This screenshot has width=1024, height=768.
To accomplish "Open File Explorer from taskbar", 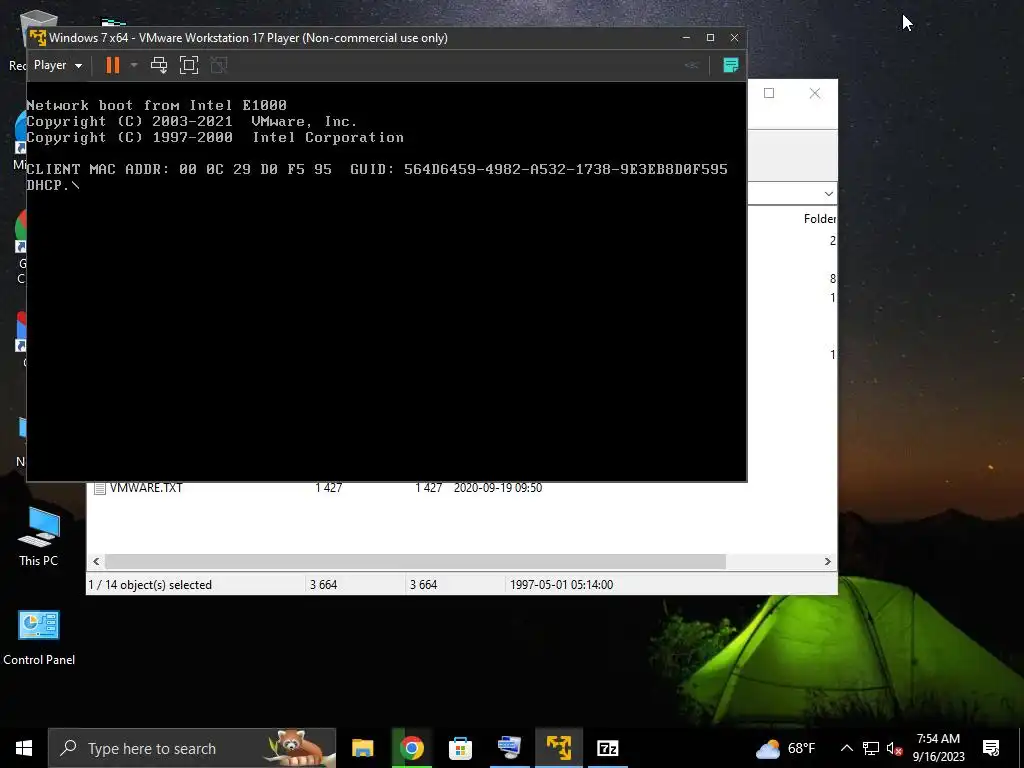I will click(x=362, y=748).
